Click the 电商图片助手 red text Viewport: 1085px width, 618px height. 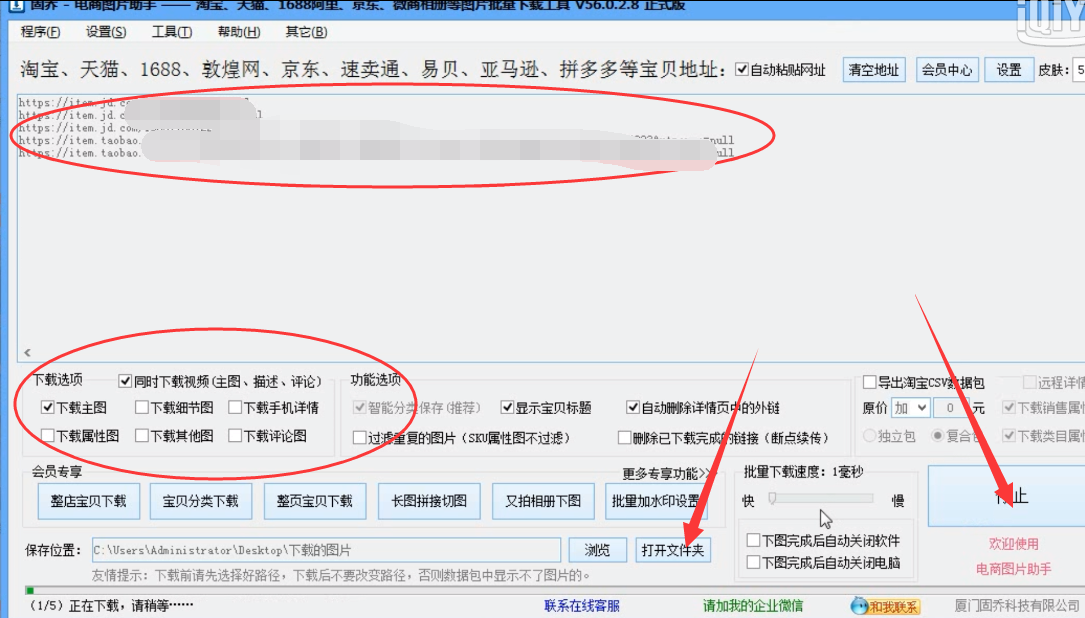point(1013,569)
